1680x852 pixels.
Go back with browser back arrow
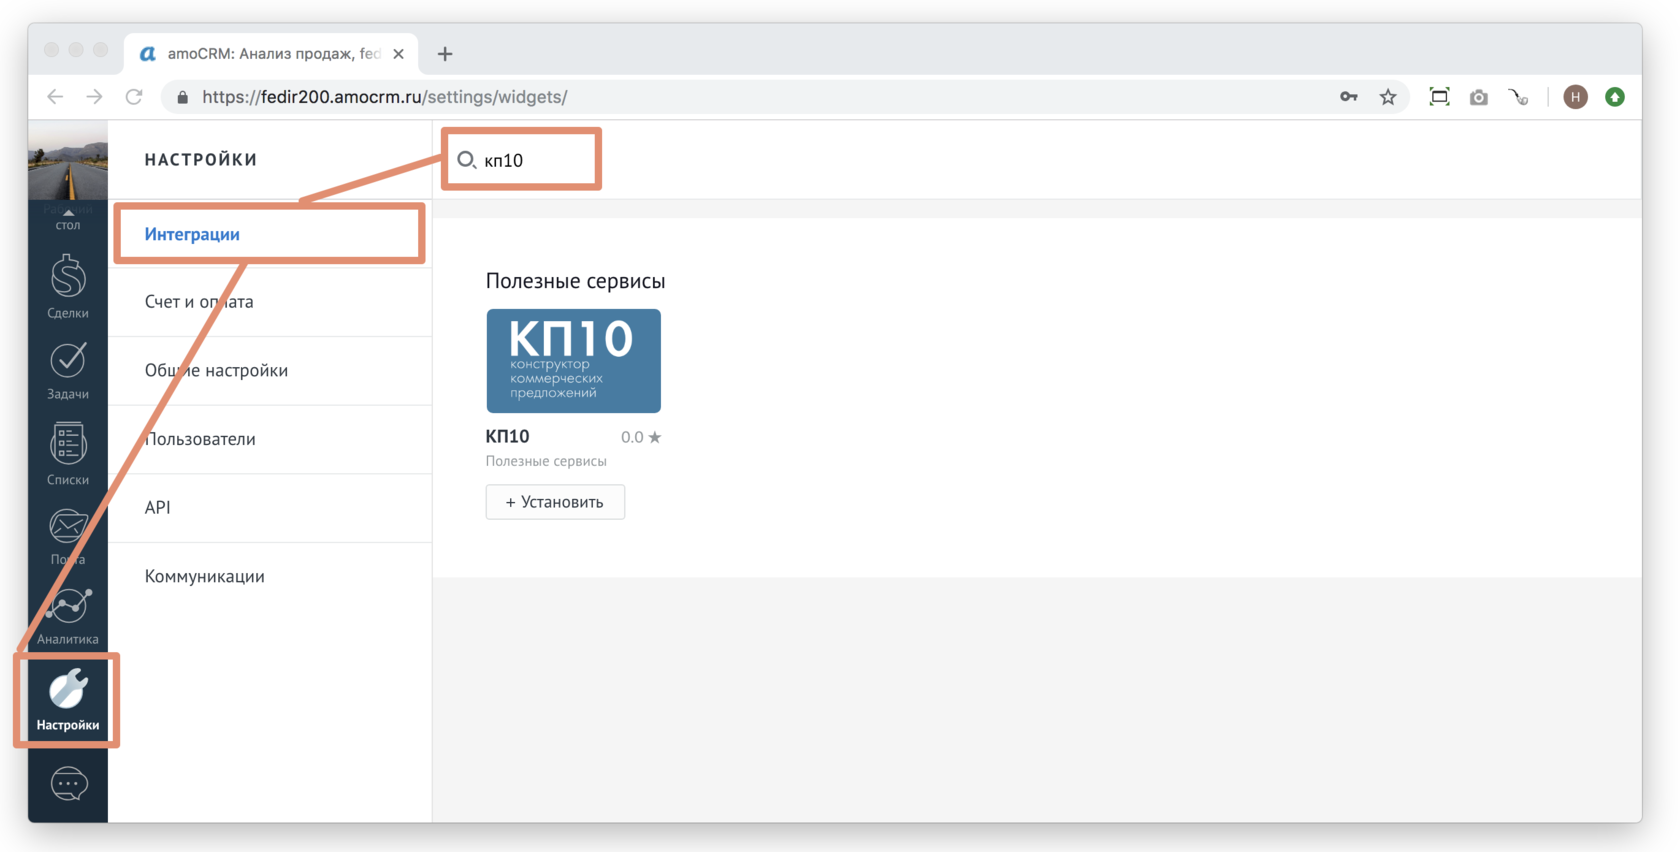tap(55, 97)
